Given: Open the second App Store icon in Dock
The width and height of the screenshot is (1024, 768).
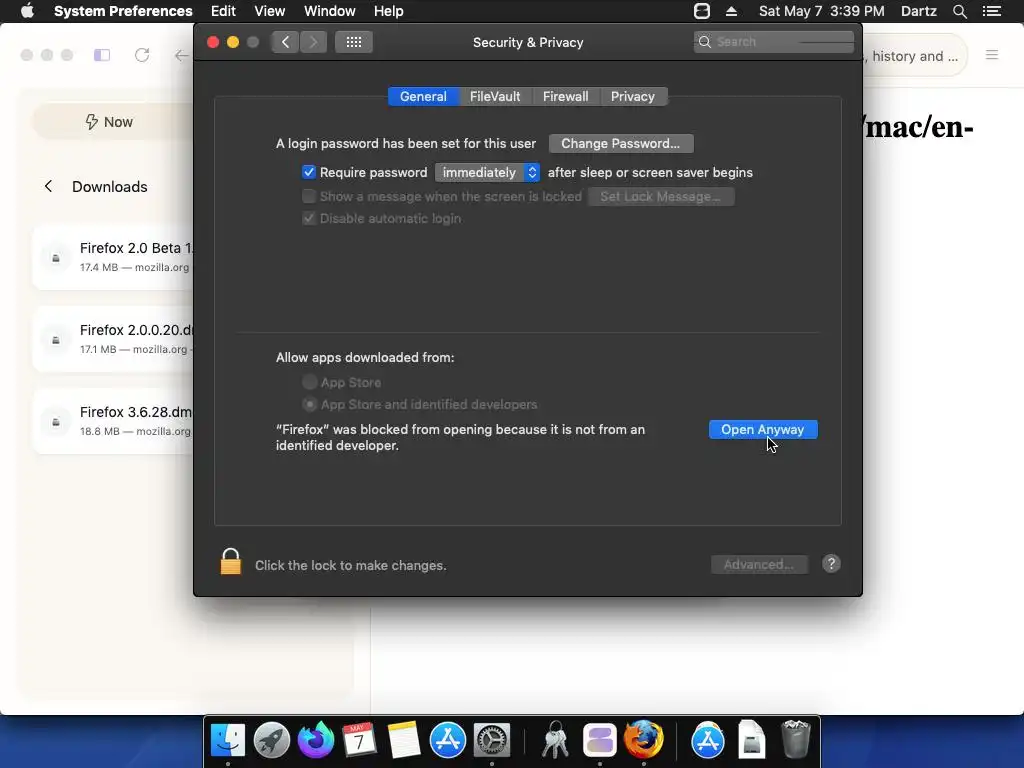Looking at the screenshot, I should 708,740.
